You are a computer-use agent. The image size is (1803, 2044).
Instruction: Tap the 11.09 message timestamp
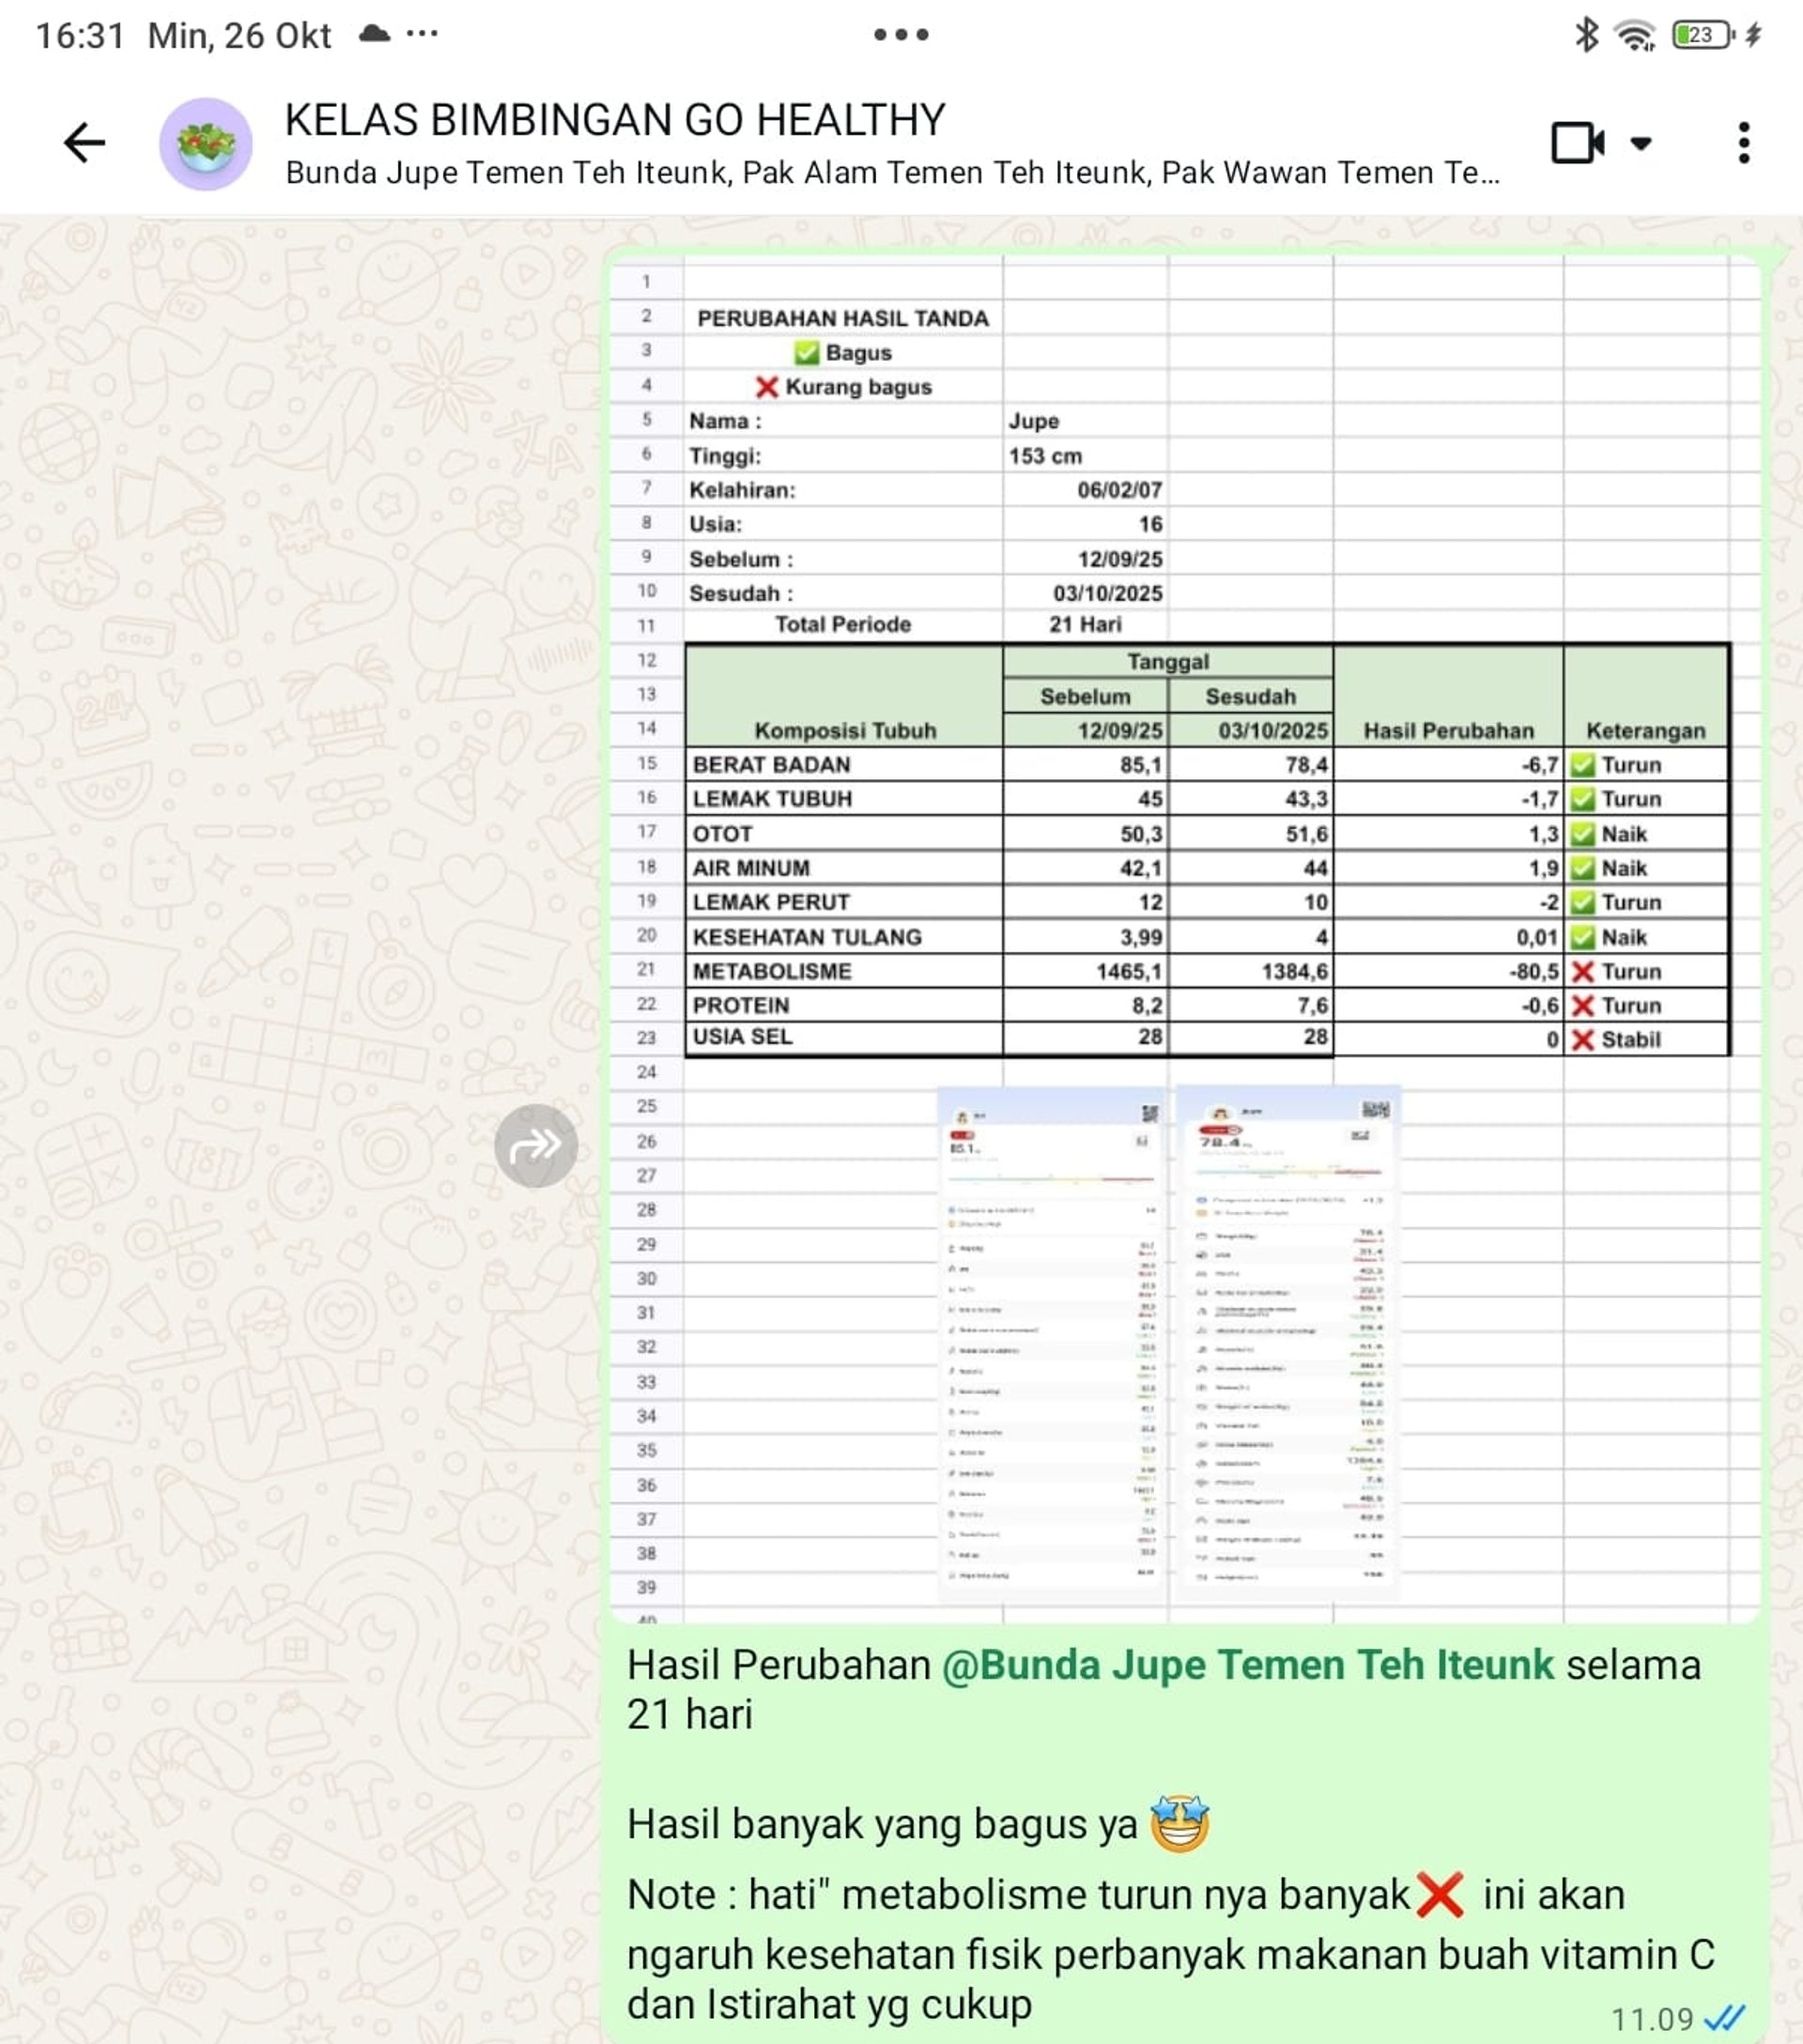pyautogui.click(x=1651, y=2019)
